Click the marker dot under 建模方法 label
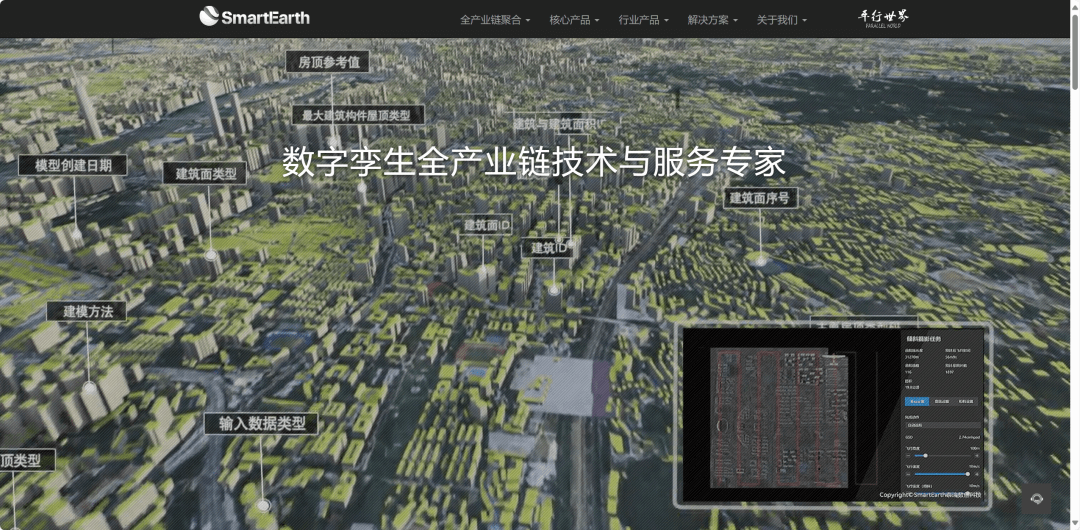The image size is (1080, 530). [89, 387]
